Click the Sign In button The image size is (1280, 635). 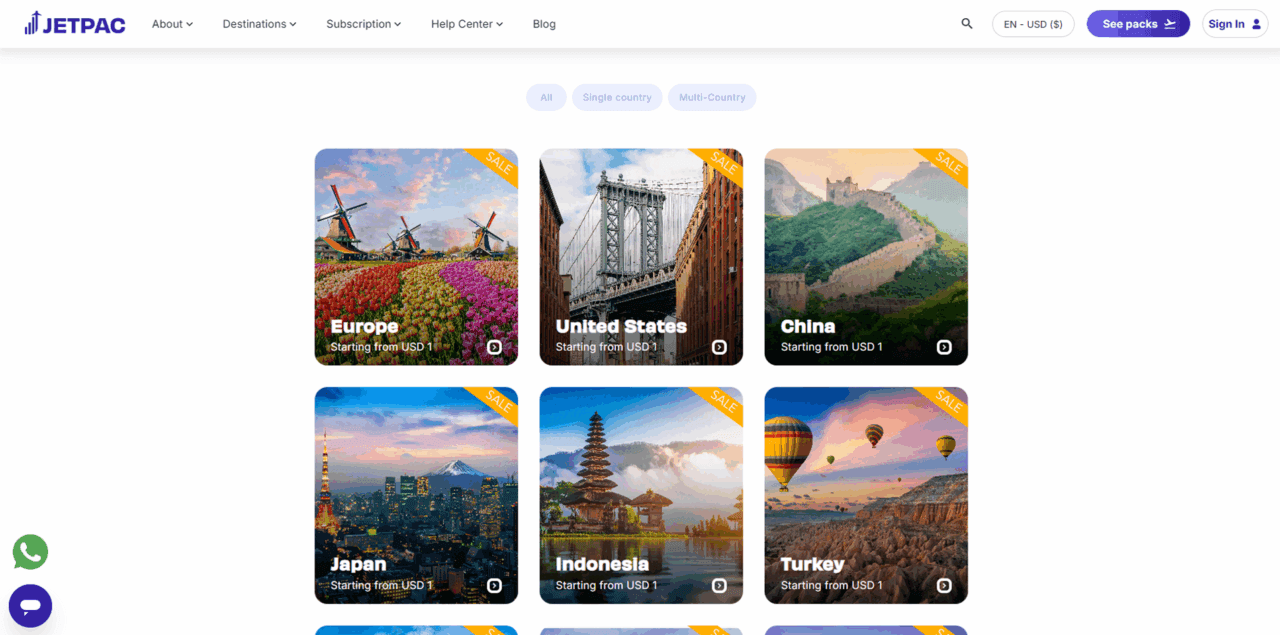coord(1235,24)
